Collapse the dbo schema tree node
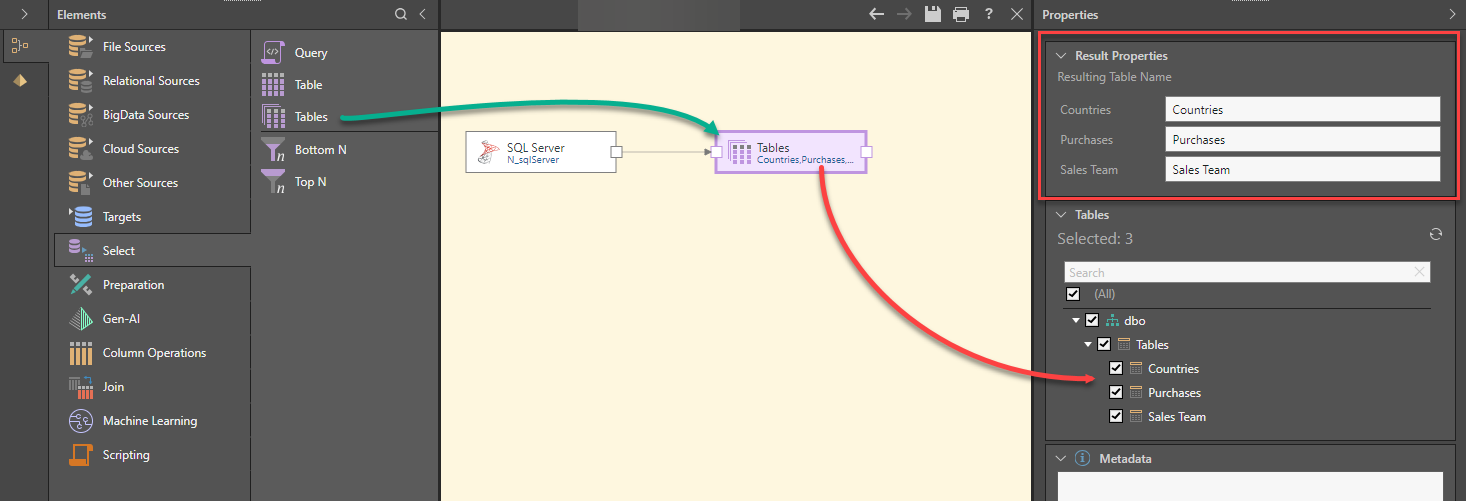The width and height of the screenshot is (1466, 501). click(1076, 321)
